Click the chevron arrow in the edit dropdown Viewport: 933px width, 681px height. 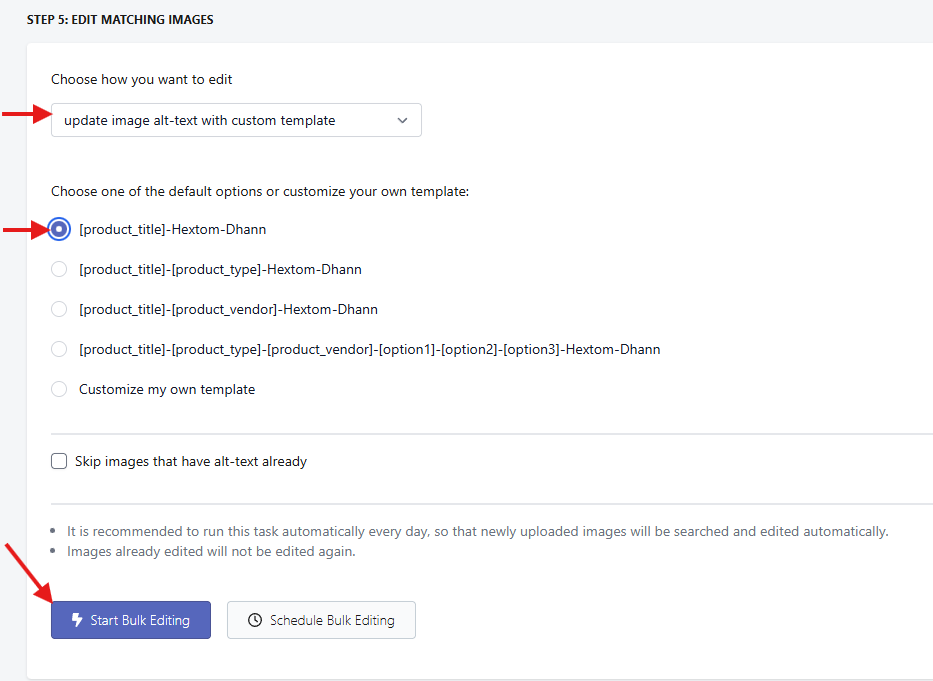(402, 120)
